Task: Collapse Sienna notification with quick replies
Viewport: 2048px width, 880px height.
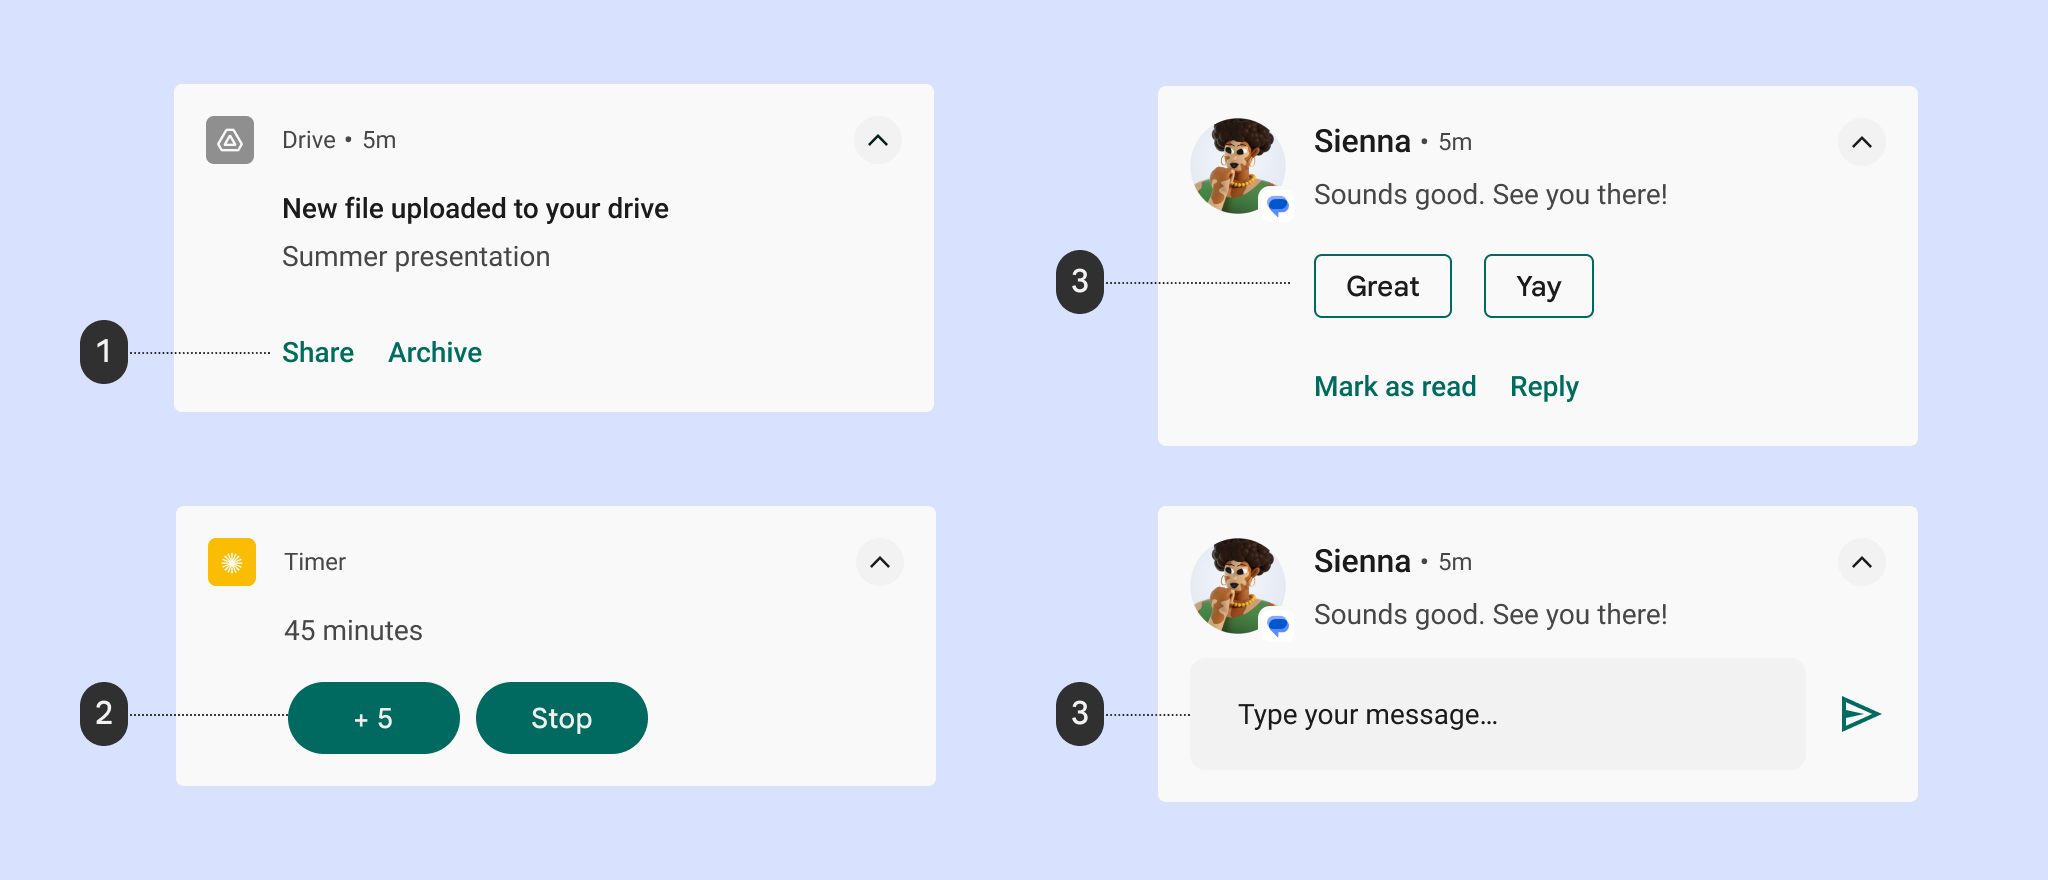Action: point(1862,142)
